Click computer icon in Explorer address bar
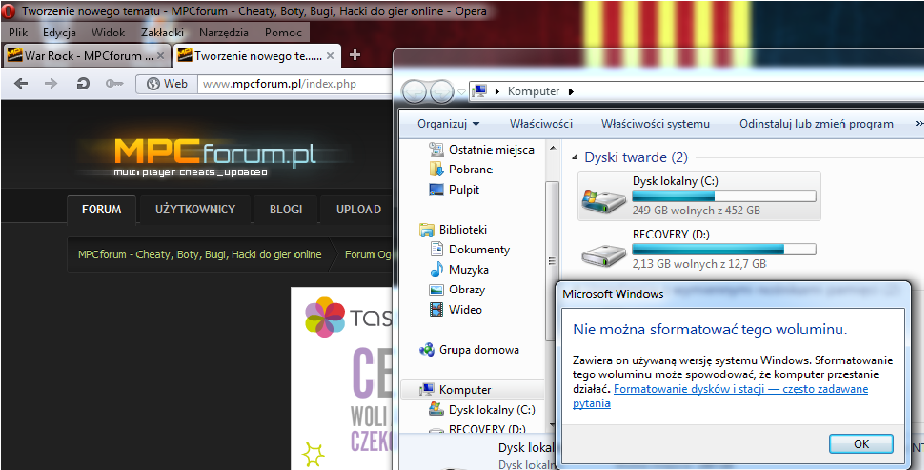 coord(480,91)
